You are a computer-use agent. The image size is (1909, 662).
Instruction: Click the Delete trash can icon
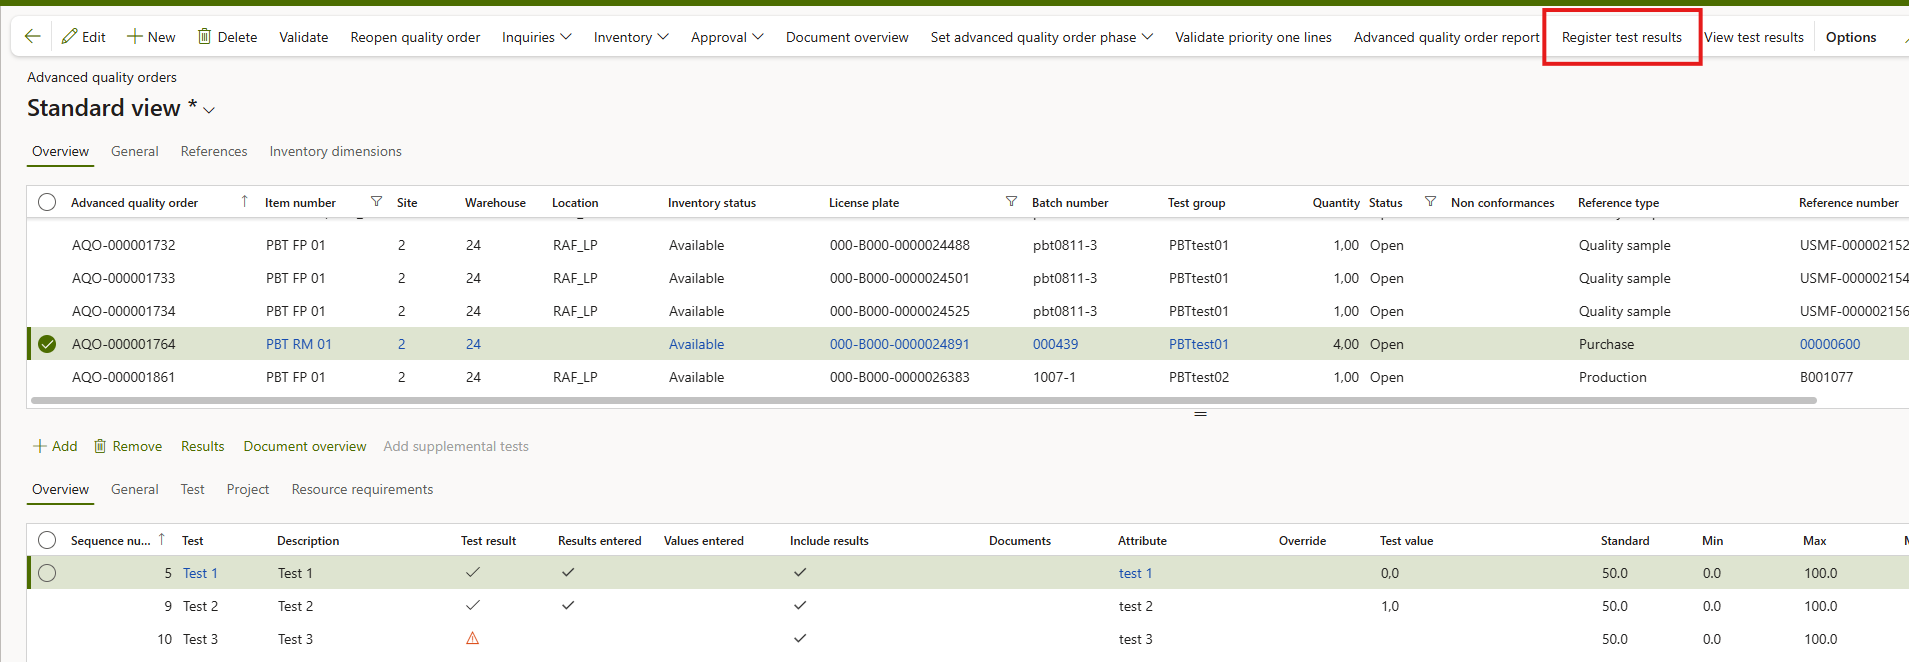click(x=204, y=37)
